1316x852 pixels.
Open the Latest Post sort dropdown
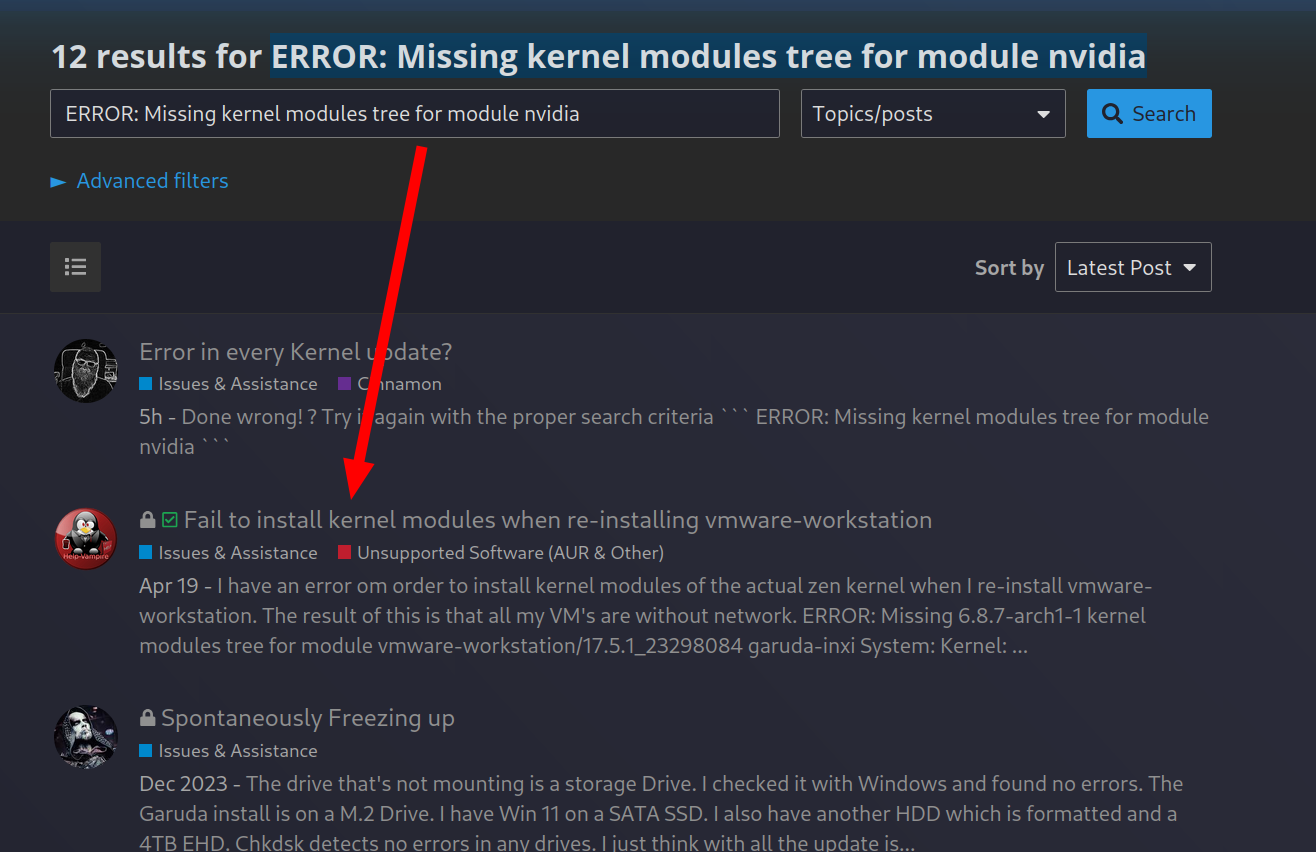(1133, 267)
